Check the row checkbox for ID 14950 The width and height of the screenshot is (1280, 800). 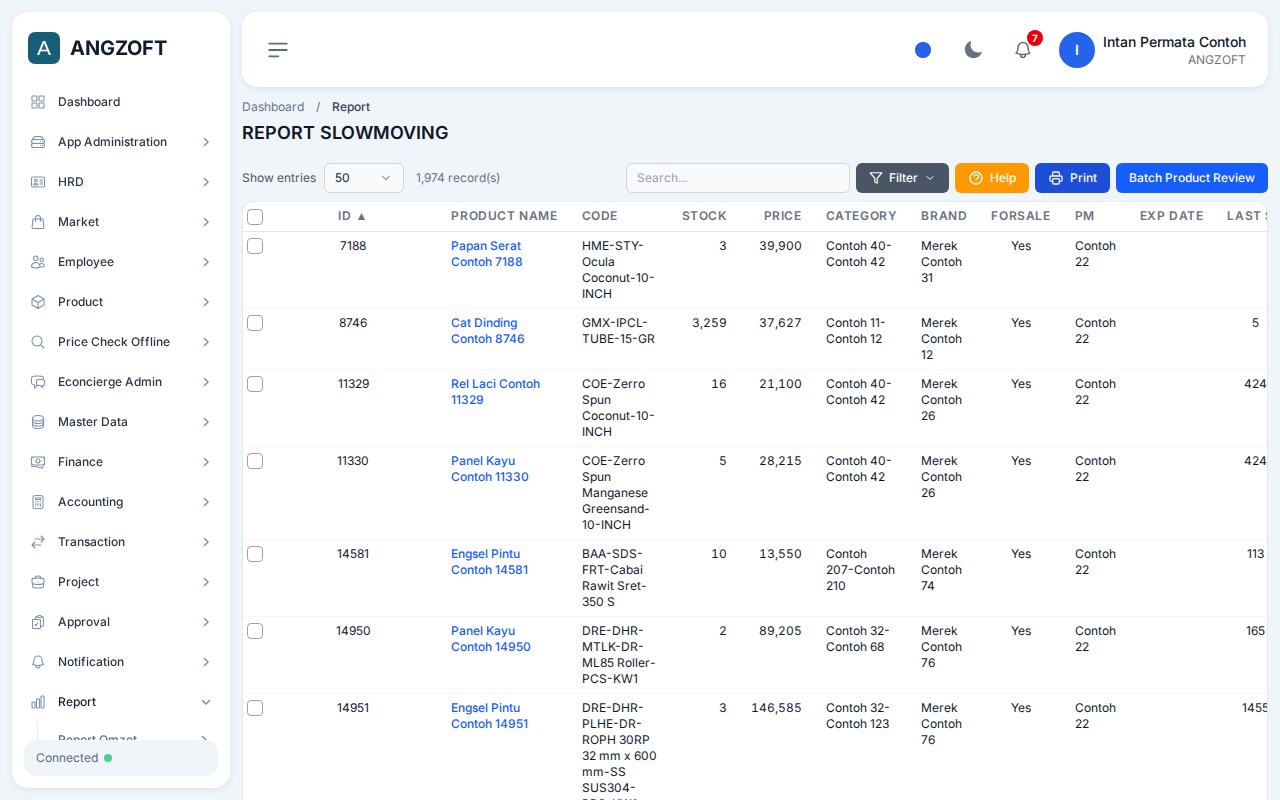pos(255,631)
